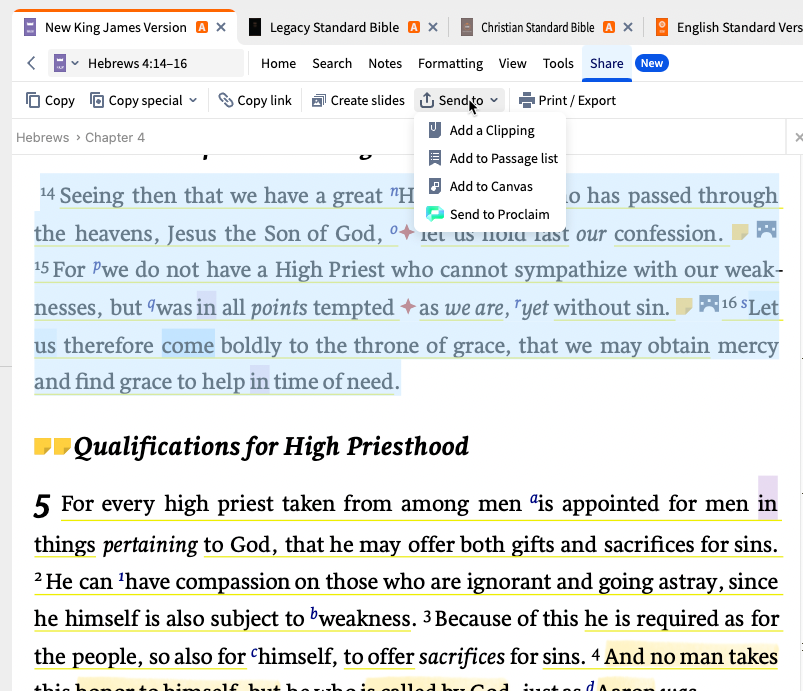Click the heading 'Qualifications for High Priesthood'
Viewport: 803px width, 691px height.
(271, 447)
